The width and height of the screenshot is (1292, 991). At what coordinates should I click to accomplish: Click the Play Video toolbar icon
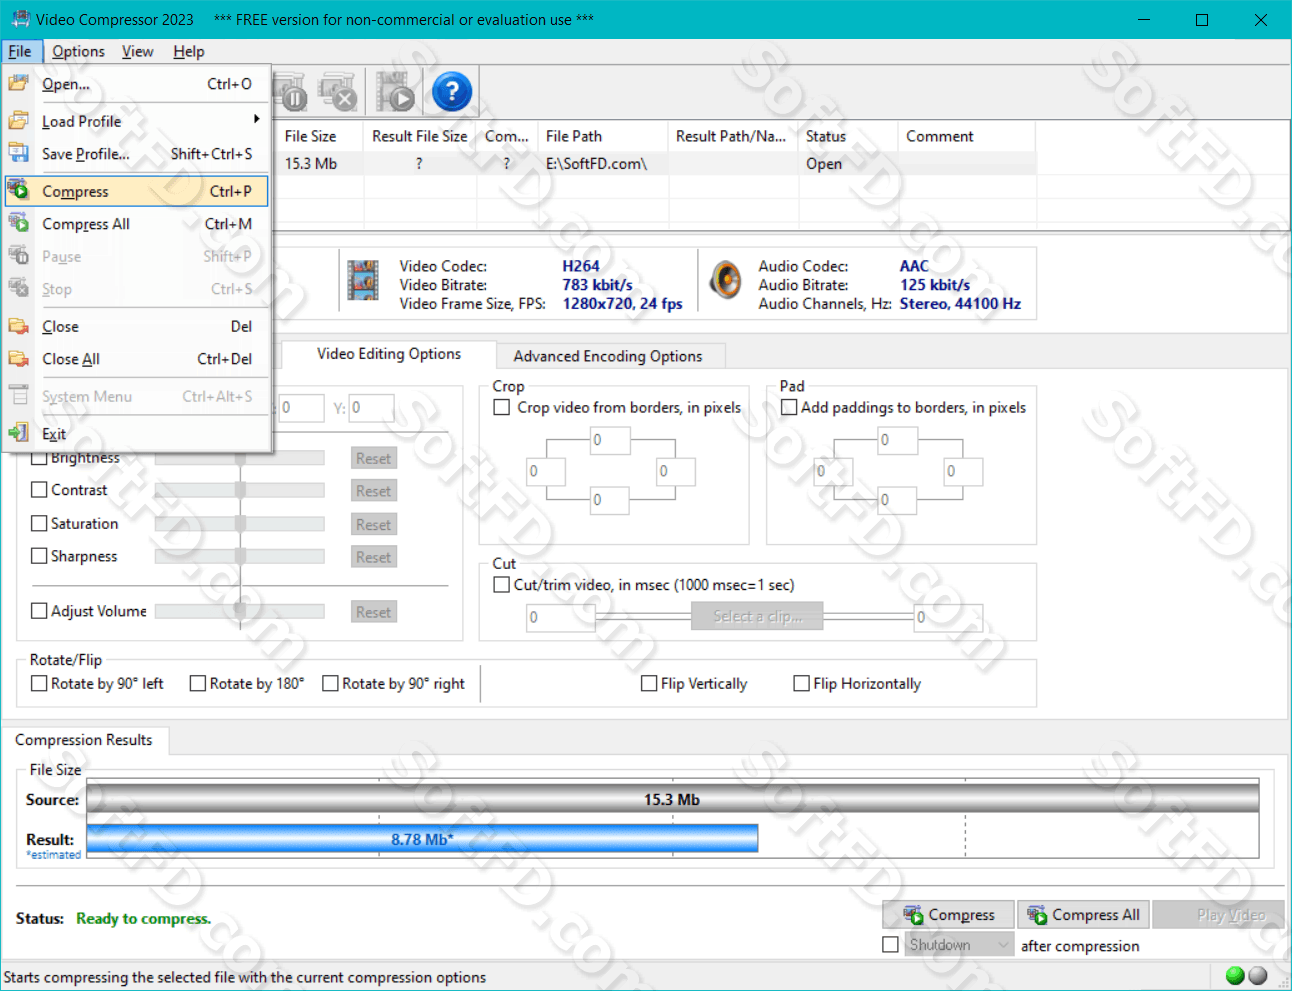(x=396, y=92)
